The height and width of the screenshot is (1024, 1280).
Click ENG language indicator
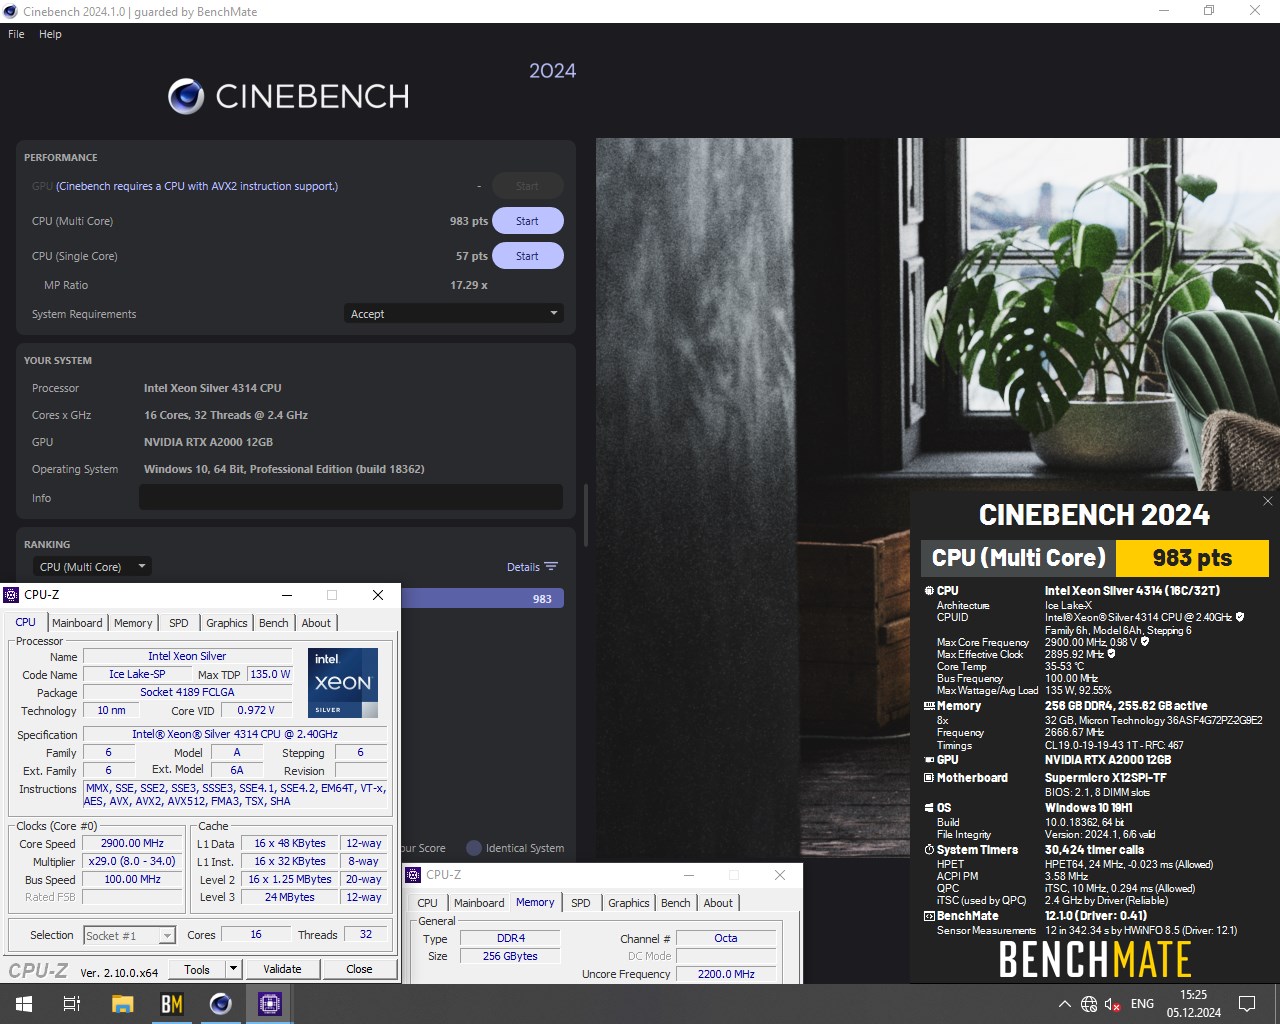[1142, 1004]
